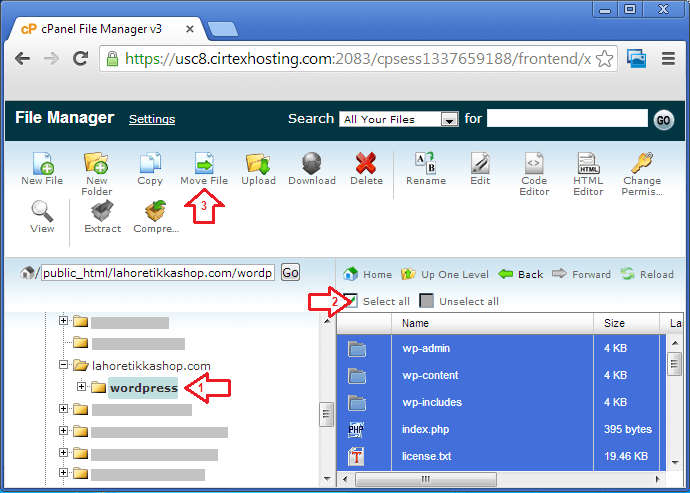Open the Code Editor

coord(534,163)
